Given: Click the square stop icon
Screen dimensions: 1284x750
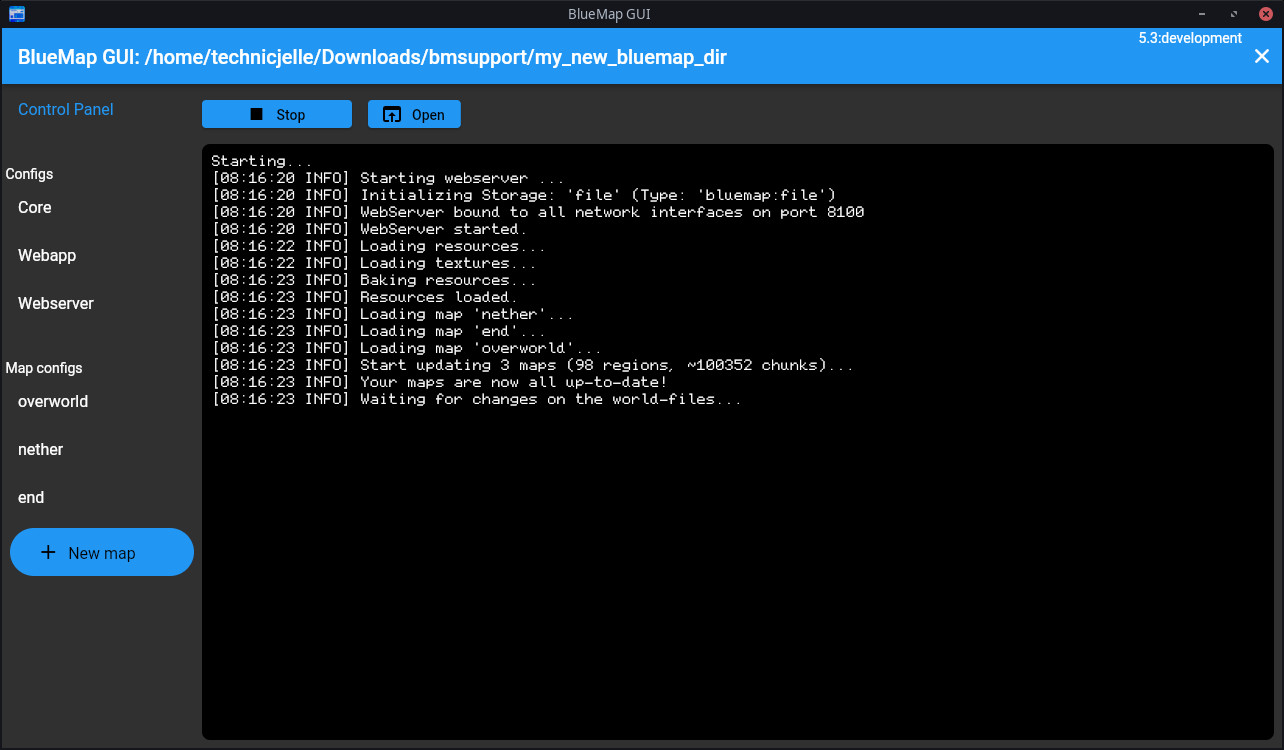Looking at the screenshot, I should [x=256, y=114].
